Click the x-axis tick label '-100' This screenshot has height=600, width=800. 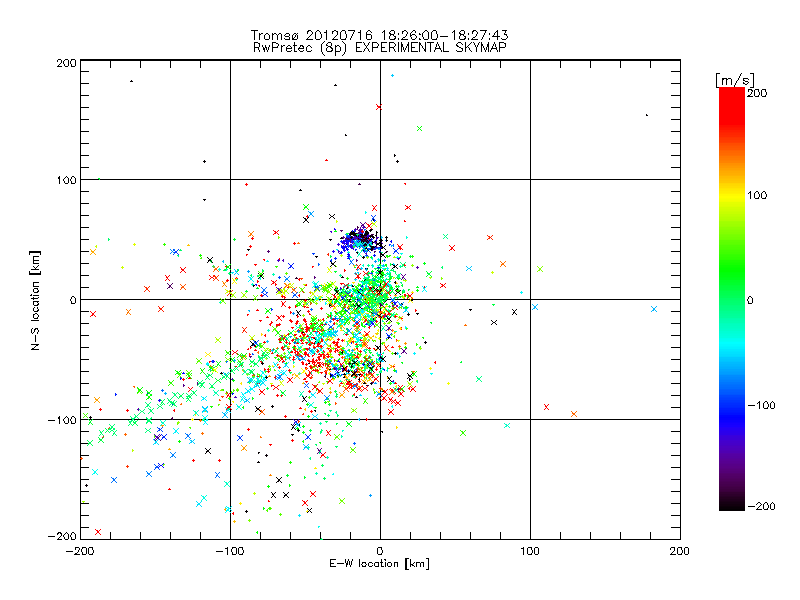(x=230, y=551)
